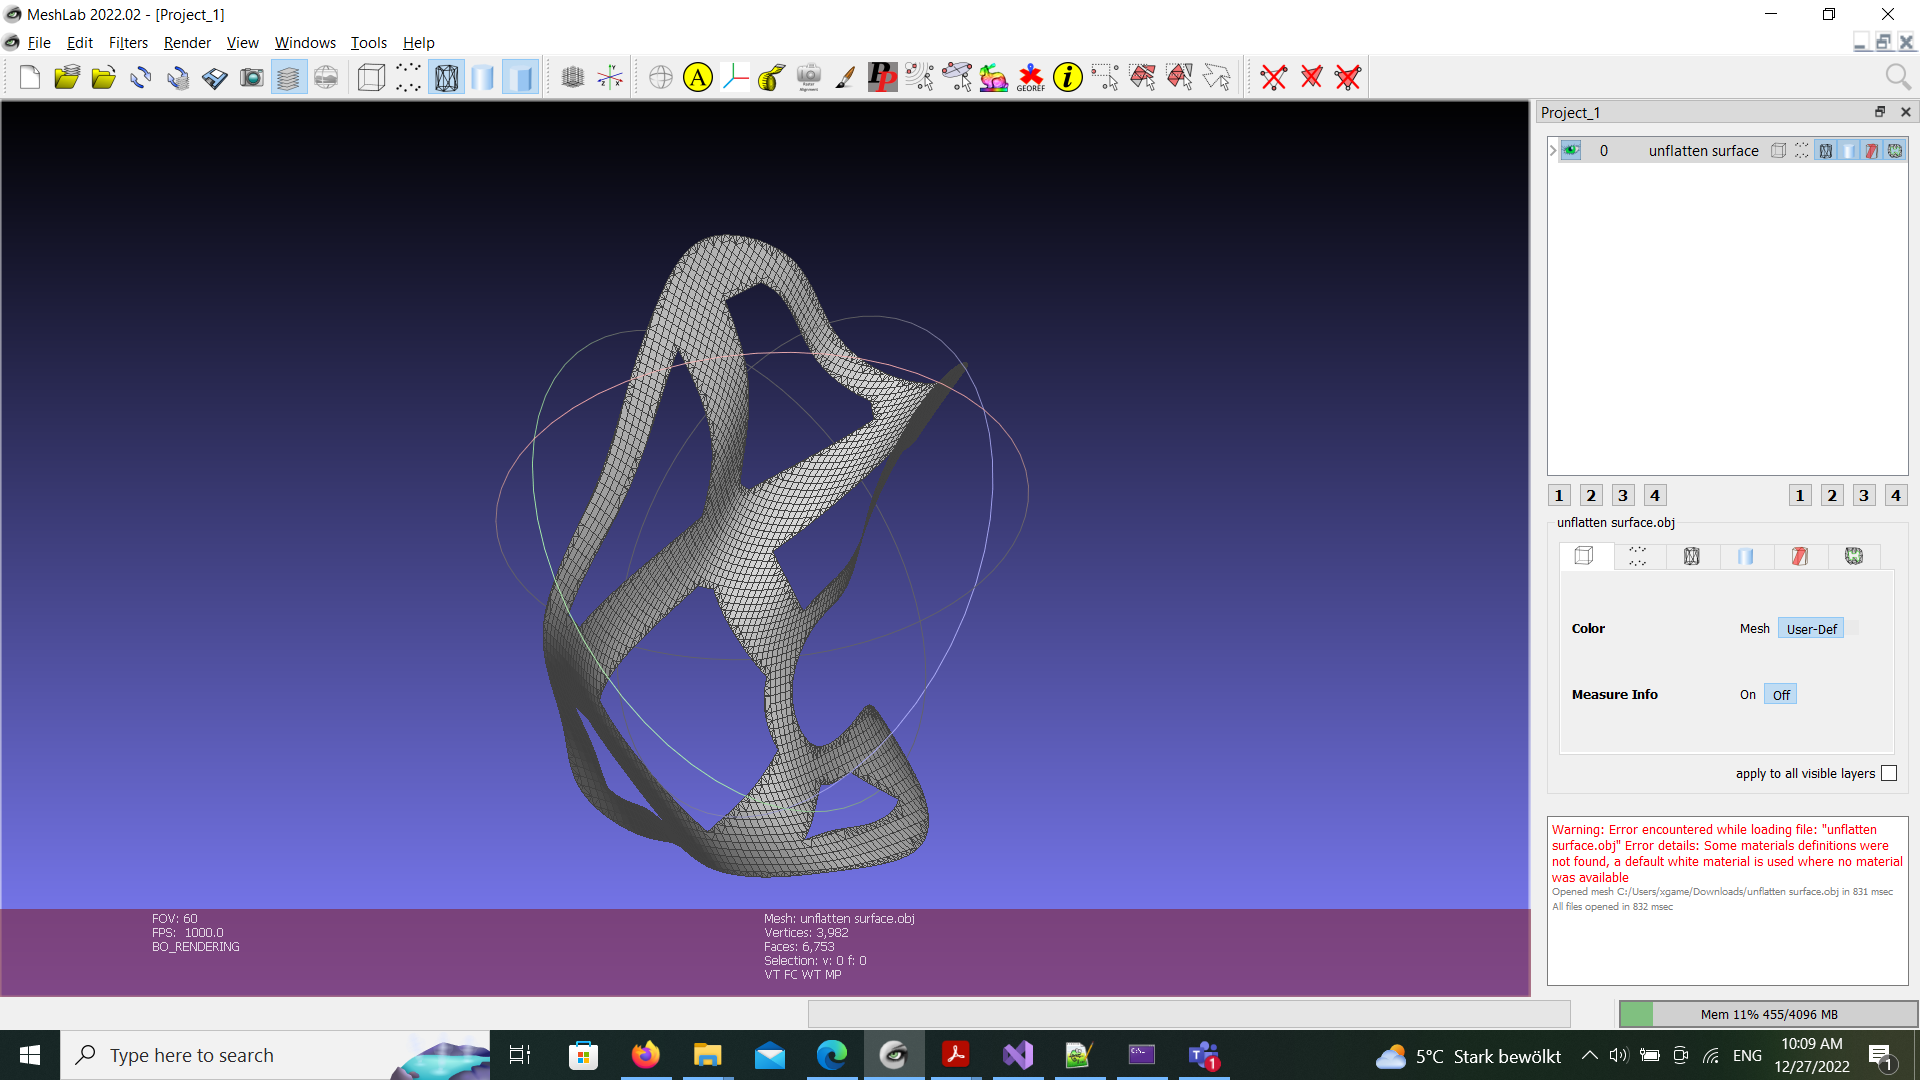This screenshot has height=1080, width=1920.
Task: Switch to the selection tab in render options
Action: pyautogui.click(x=1799, y=556)
